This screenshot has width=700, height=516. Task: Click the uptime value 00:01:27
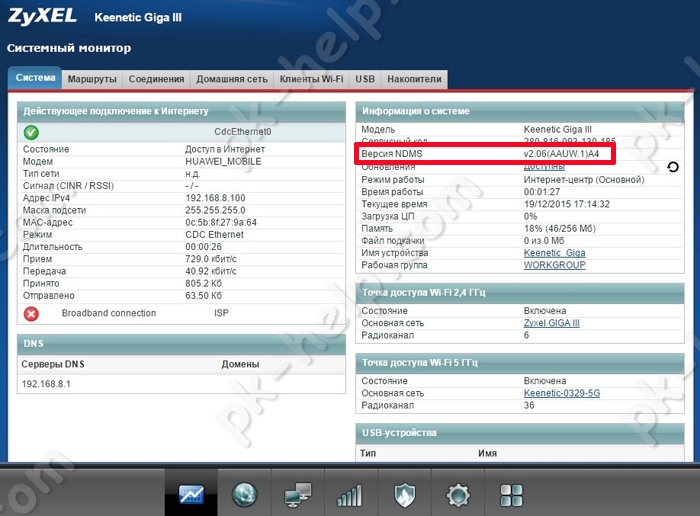point(542,192)
